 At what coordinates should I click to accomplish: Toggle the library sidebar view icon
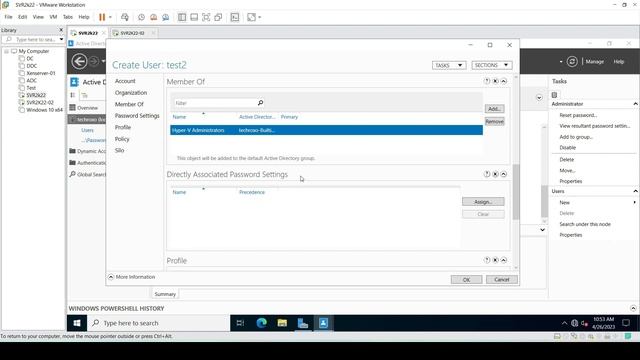[182, 17]
